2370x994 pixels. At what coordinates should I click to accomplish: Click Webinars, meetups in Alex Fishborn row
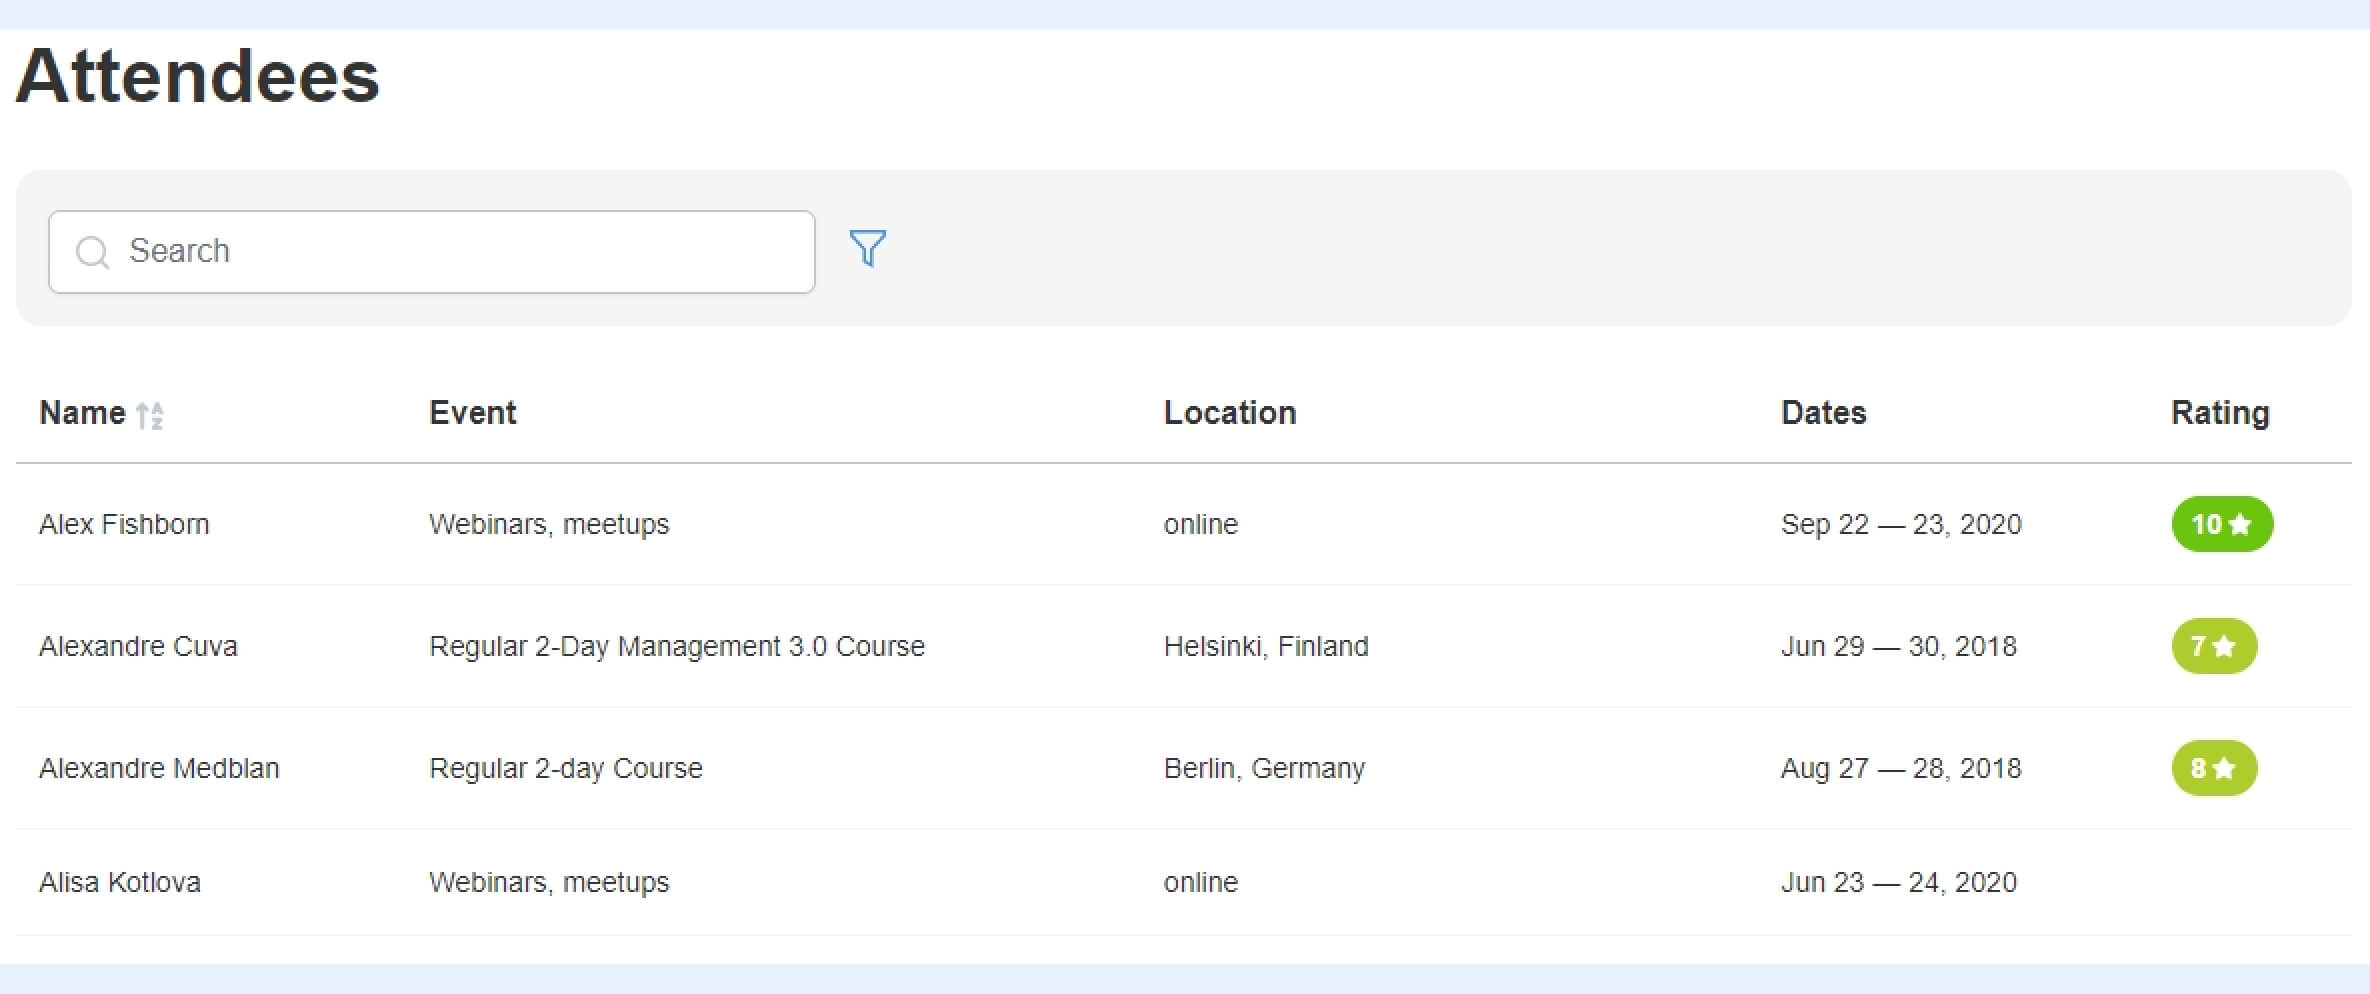(549, 524)
